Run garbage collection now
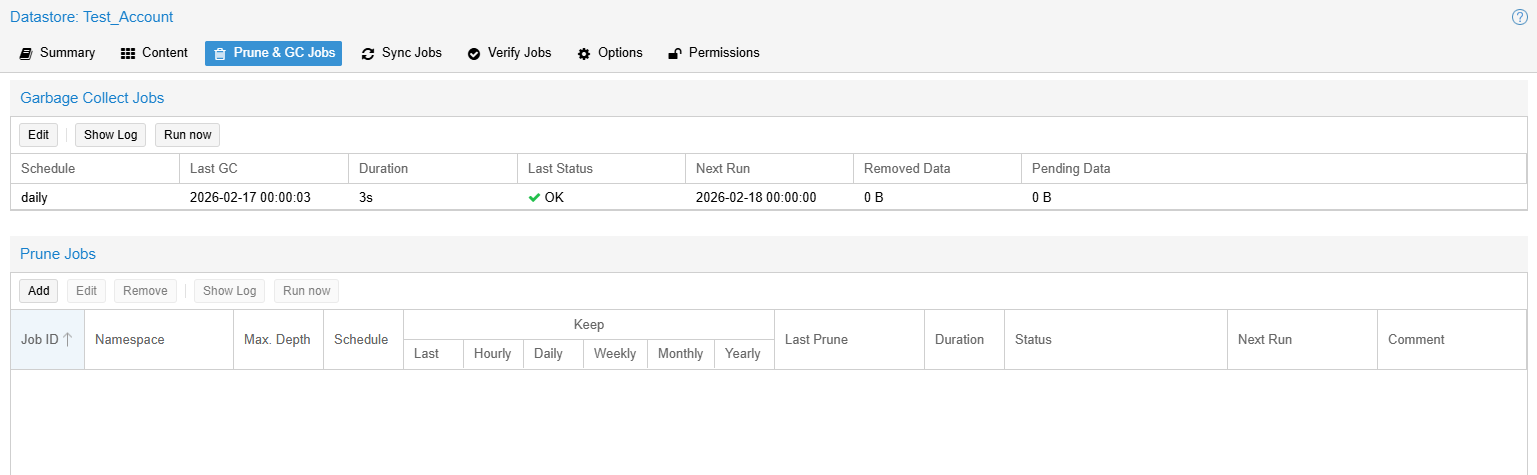Image resolution: width=1537 pixels, height=475 pixels. pos(187,135)
